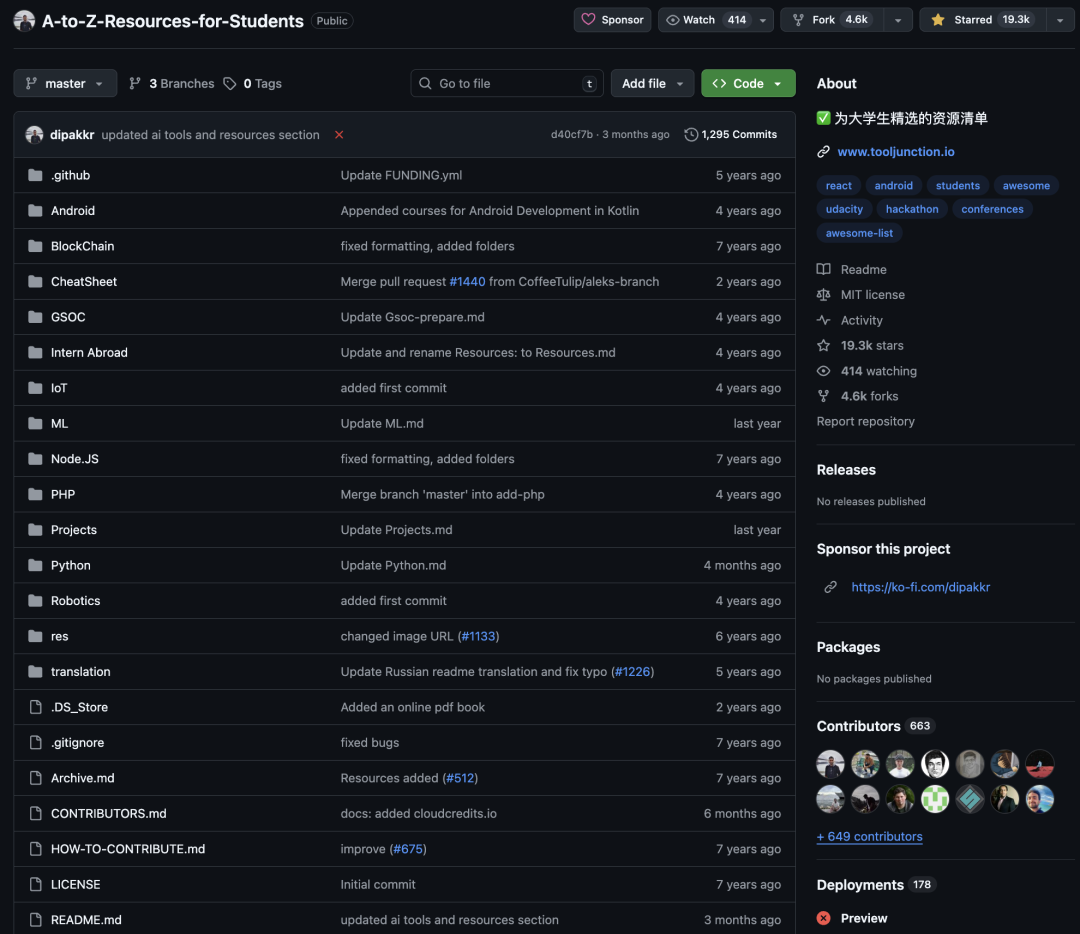Click the Robotics folder icon
The height and width of the screenshot is (934, 1080).
35,601
